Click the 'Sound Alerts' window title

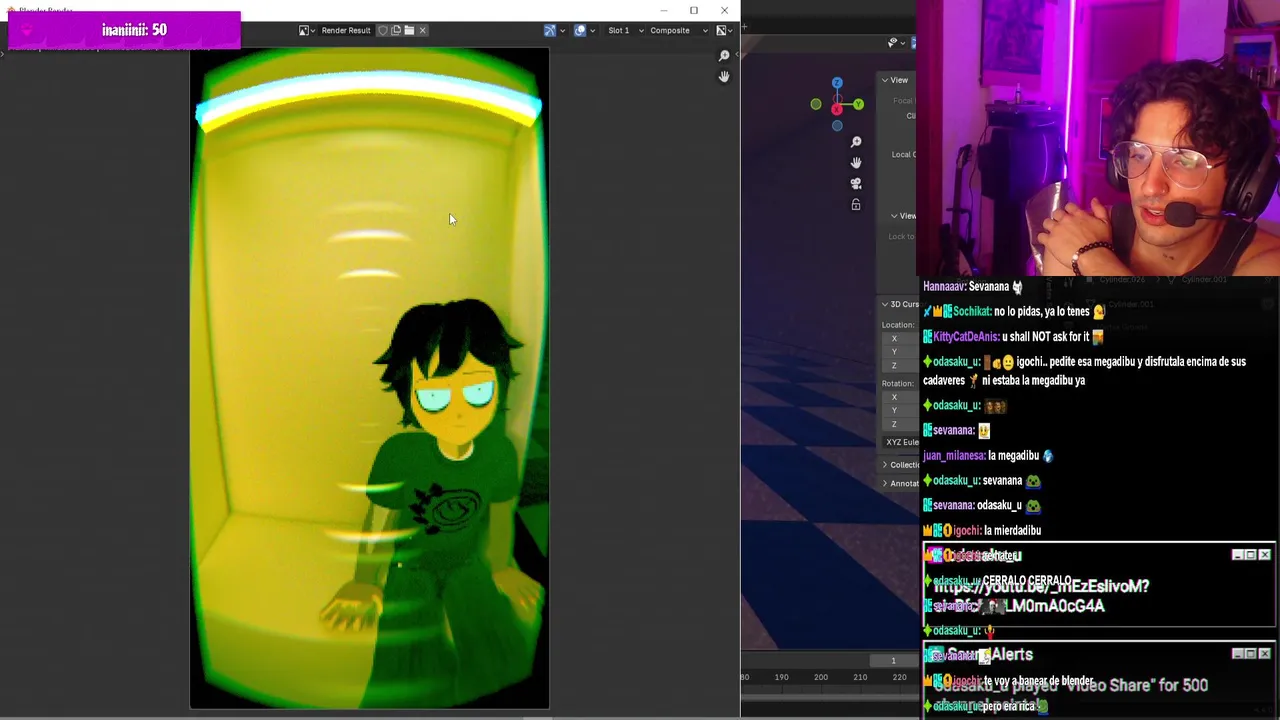point(990,655)
